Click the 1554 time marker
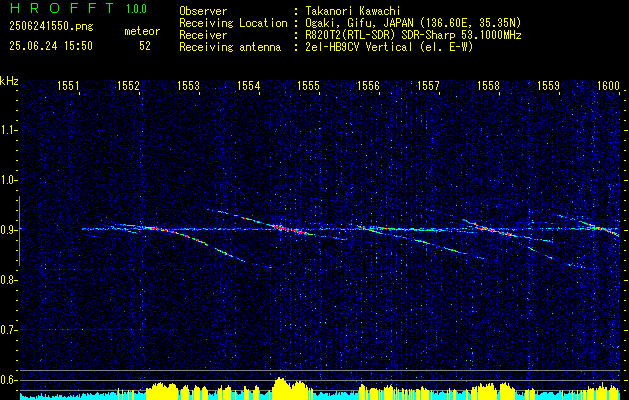This screenshot has height=400, width=629. coord(248,85)
